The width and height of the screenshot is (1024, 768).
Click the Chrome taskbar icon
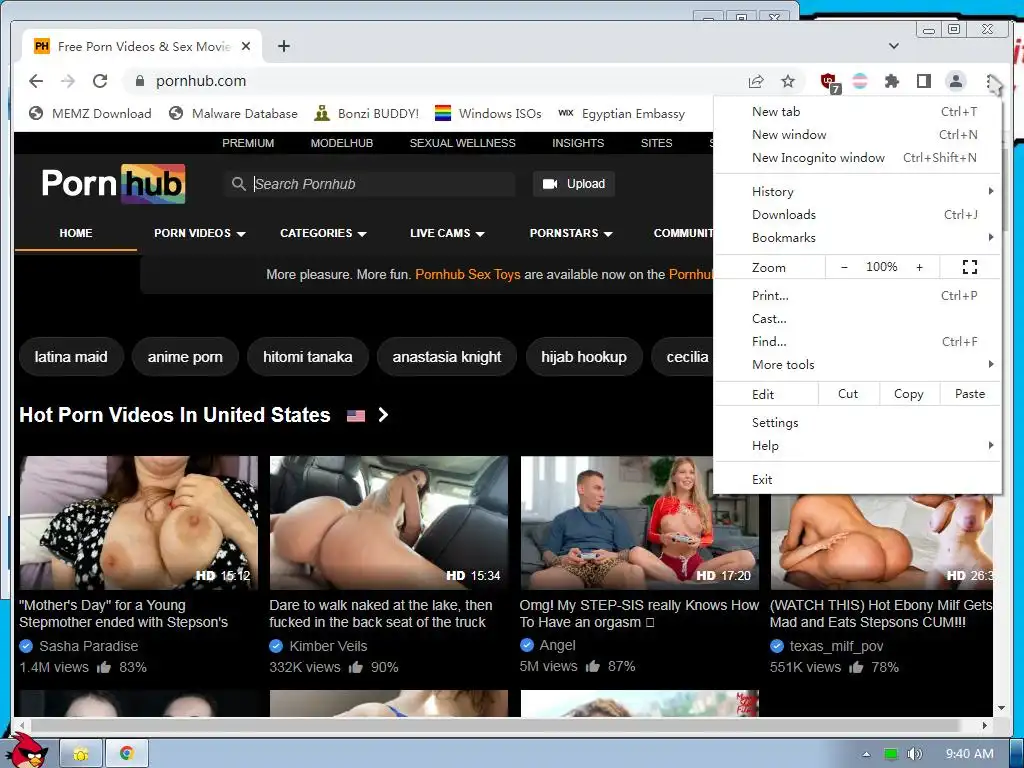click(127, 754)
